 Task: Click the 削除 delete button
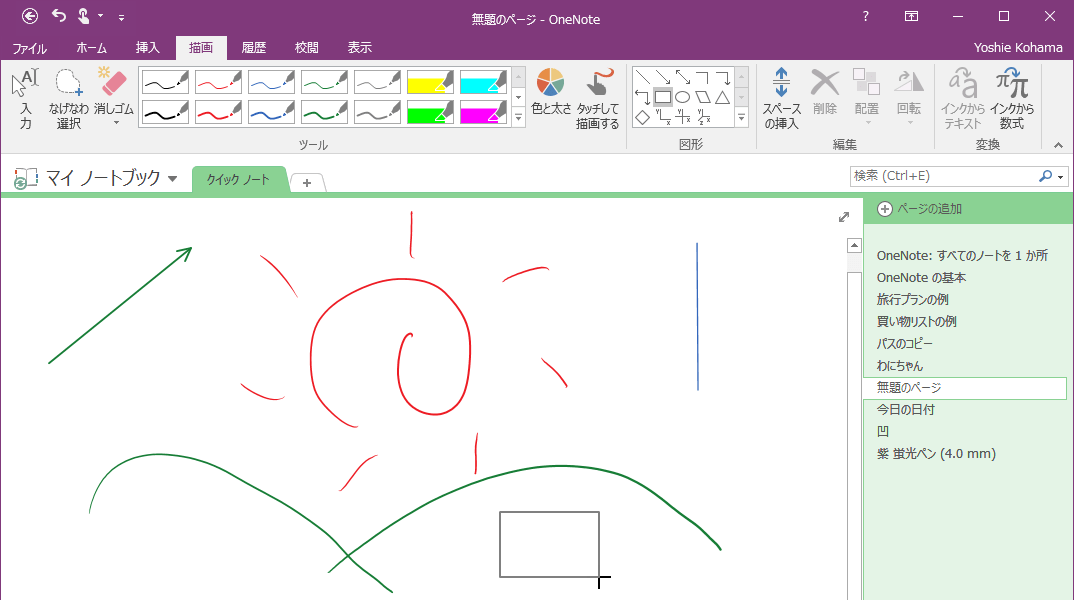[x=825, y=92]
